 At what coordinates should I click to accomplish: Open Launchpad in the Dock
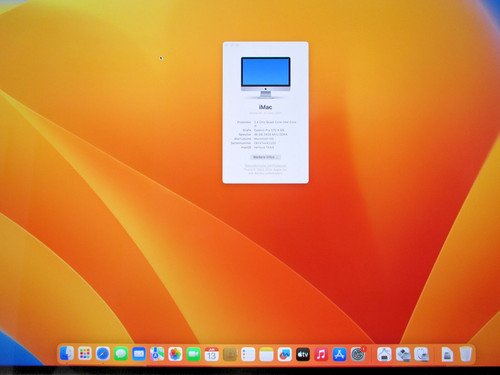pos(85,354)
